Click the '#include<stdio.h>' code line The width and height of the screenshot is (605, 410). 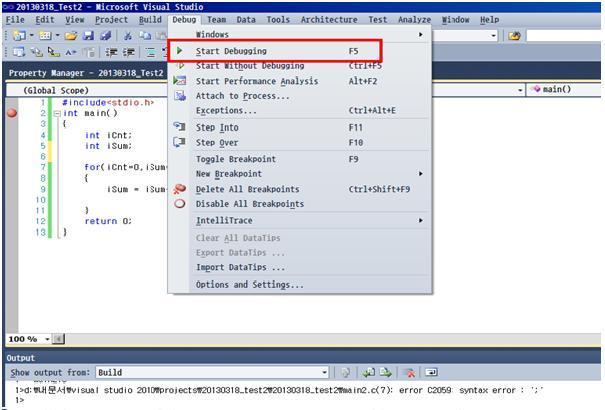(x=108, y=103)
